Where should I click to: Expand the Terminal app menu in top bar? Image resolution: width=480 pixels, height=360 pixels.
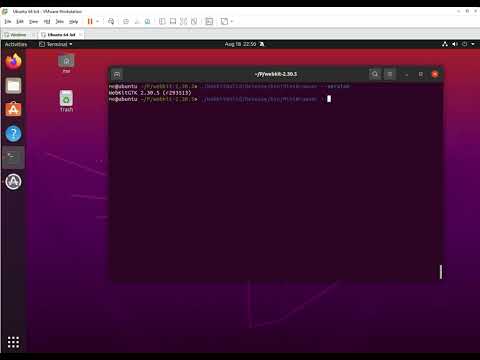[56, 44]
